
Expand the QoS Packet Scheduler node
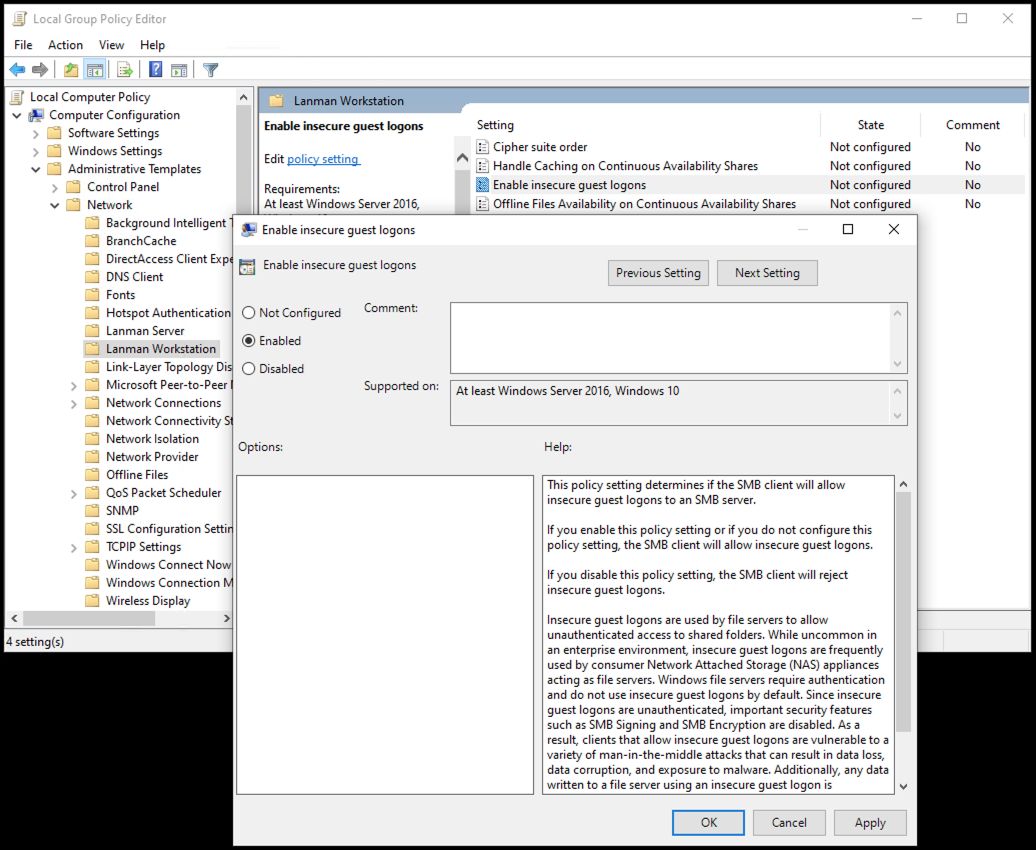coord(73,493)
